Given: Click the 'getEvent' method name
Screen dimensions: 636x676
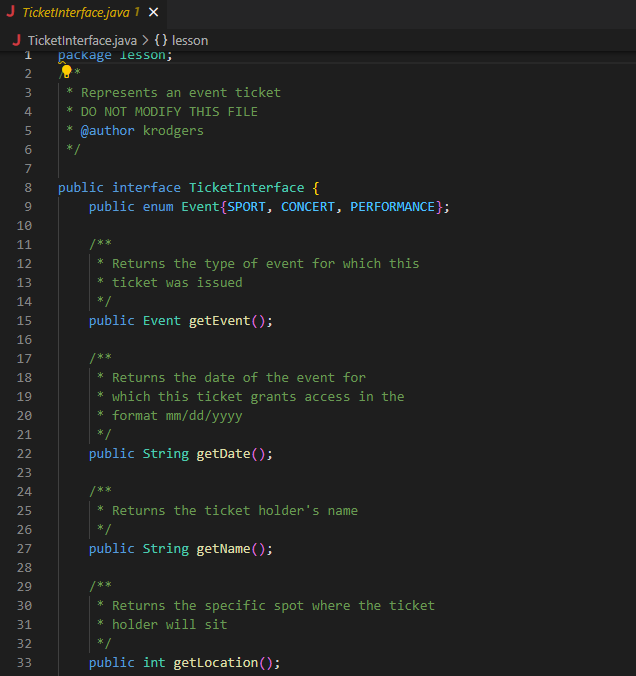Looking at the screenshot, I should (219, 321).
